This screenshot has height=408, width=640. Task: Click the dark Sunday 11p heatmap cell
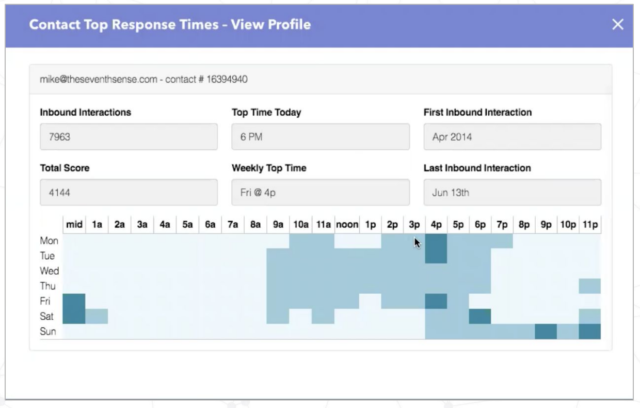(590, 331)
